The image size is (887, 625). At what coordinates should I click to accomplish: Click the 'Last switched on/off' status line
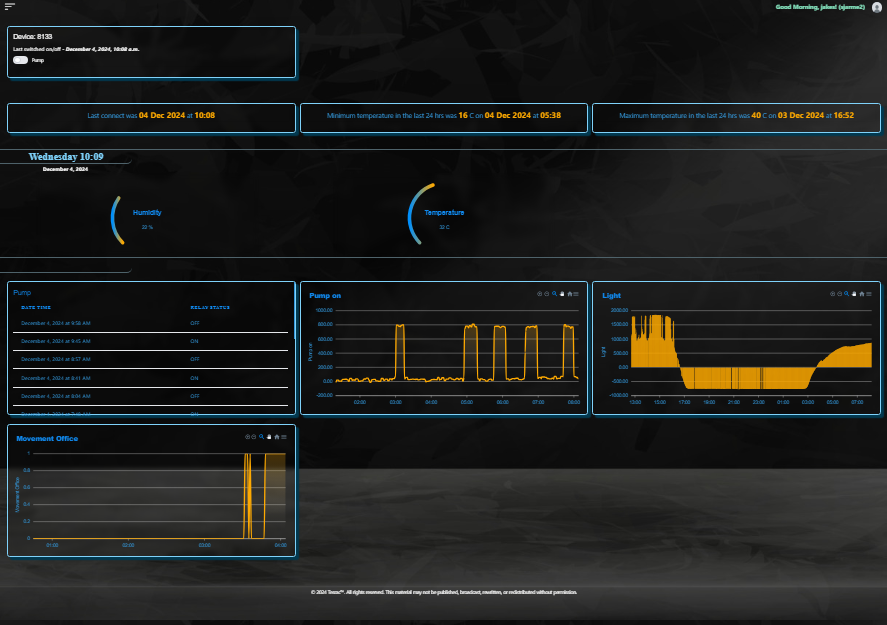[76, 49]
